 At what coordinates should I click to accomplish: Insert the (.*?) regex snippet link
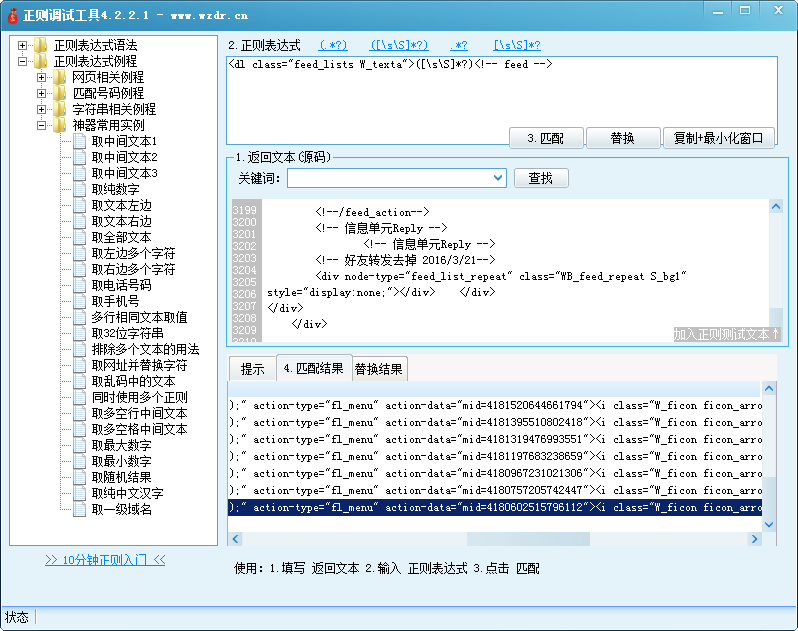click(x=333, y=45)
